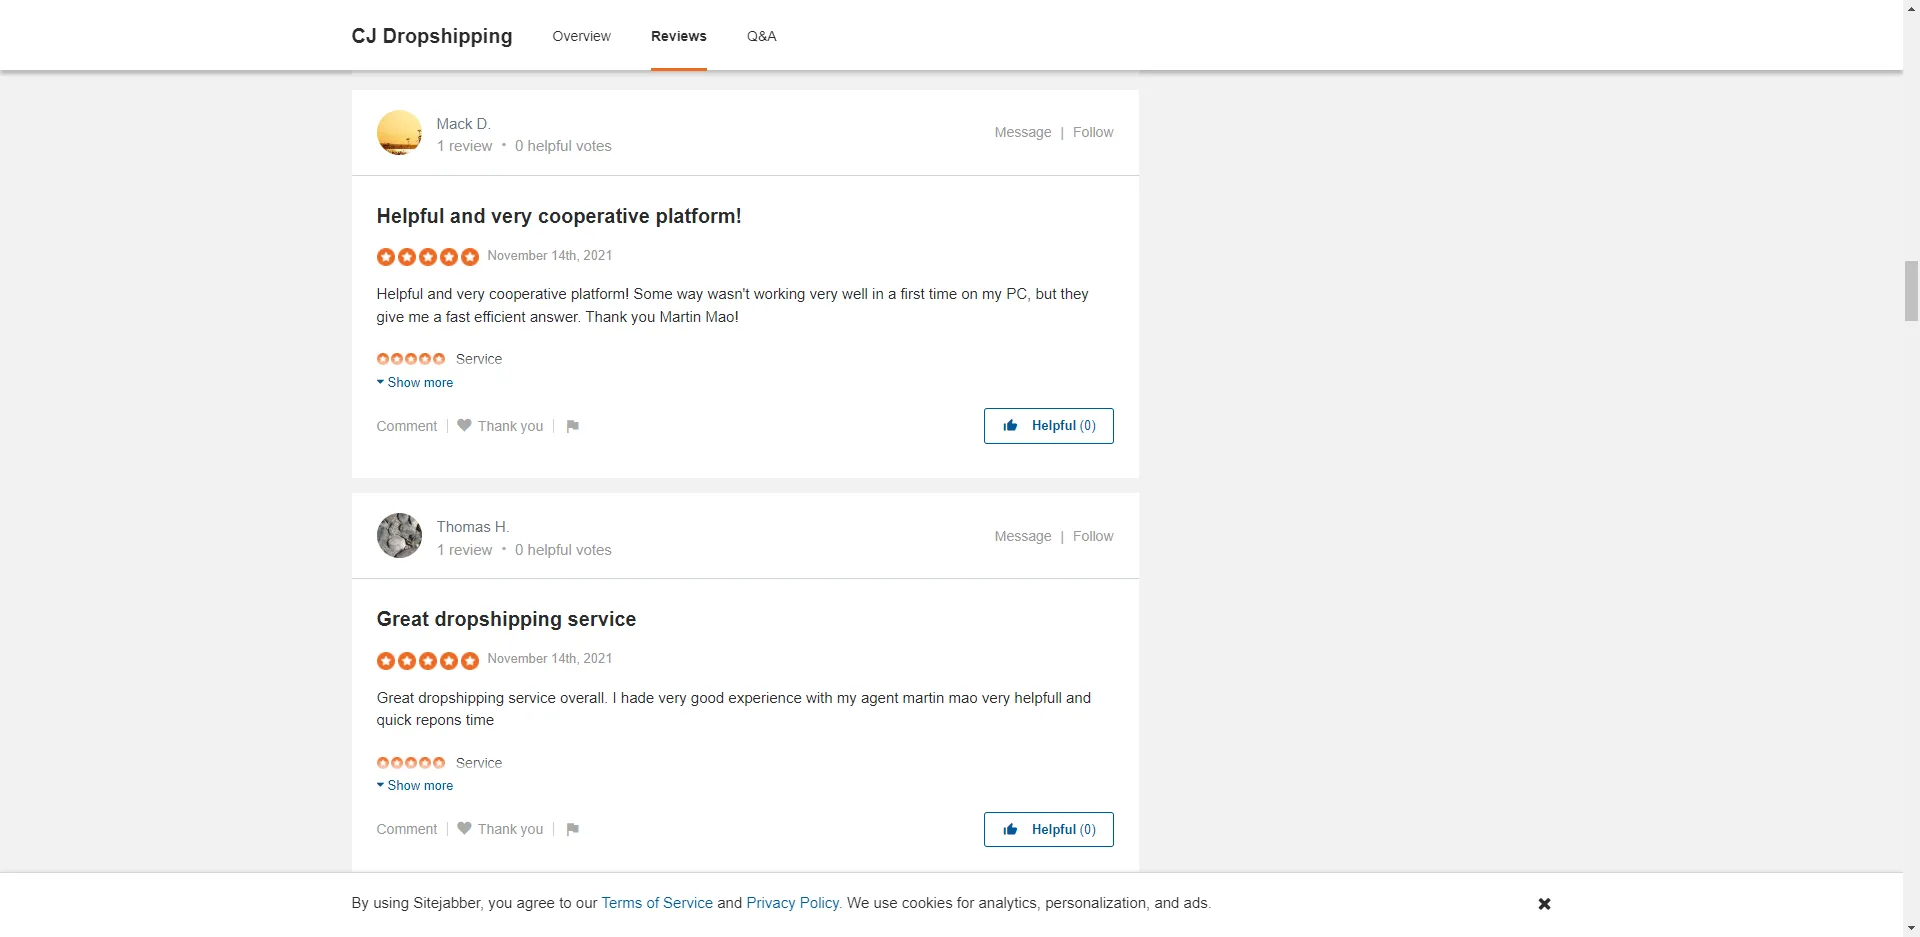Image resolution: width=1920 pixels, height=937 pixels.
Task: Send a message to Mack D.
Action: 1022,132
